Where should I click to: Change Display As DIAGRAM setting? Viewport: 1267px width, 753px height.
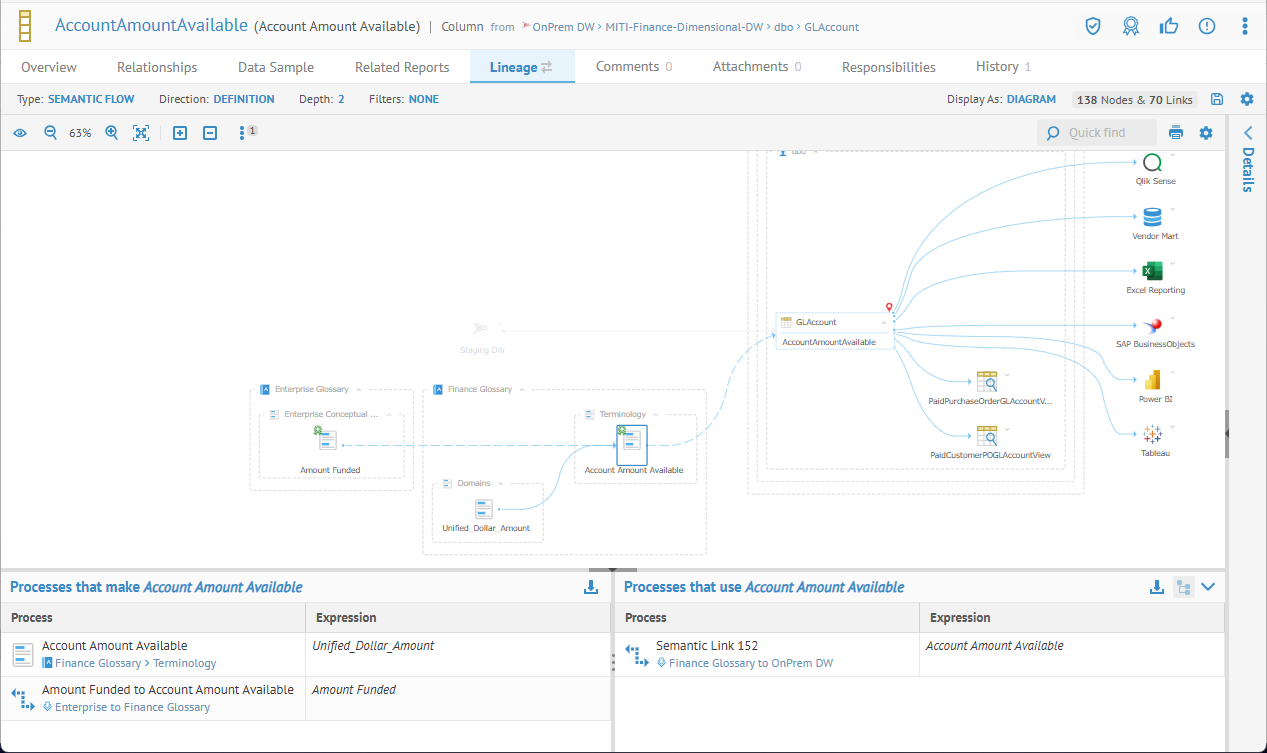click(x=1031, y=99)
